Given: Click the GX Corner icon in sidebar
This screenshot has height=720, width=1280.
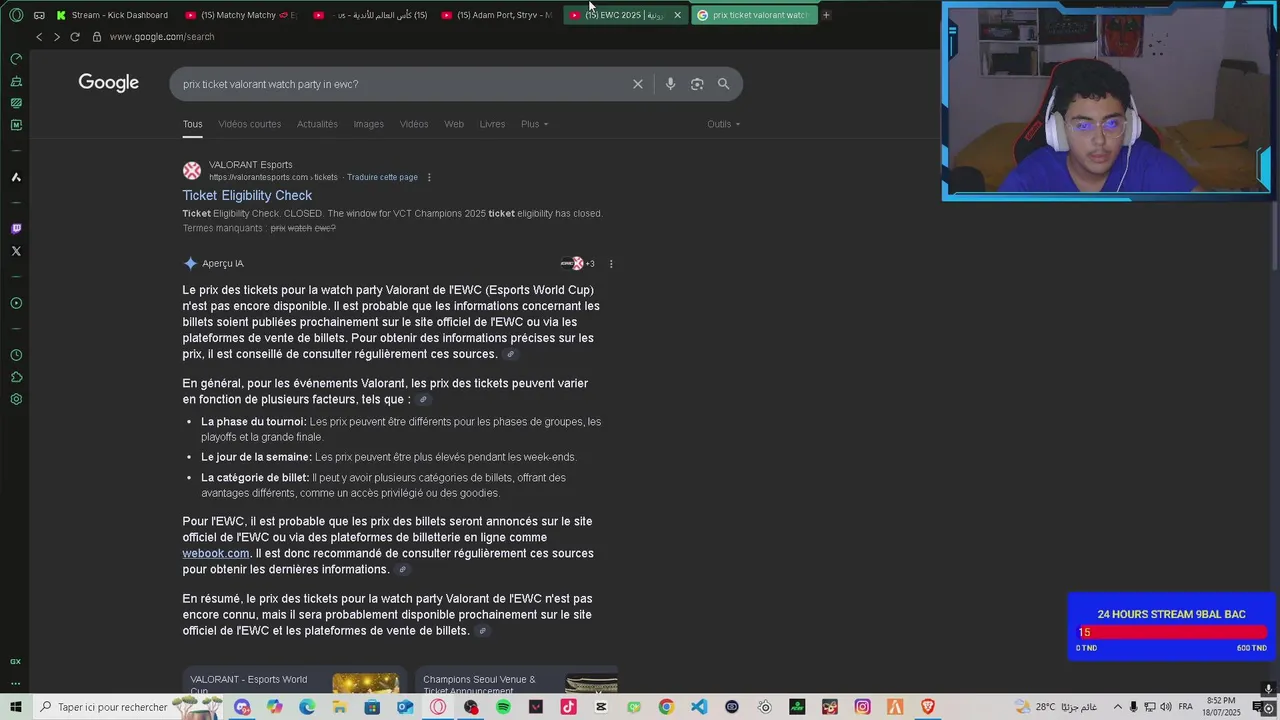Looking at the screenshot, I should pos(16,662).
